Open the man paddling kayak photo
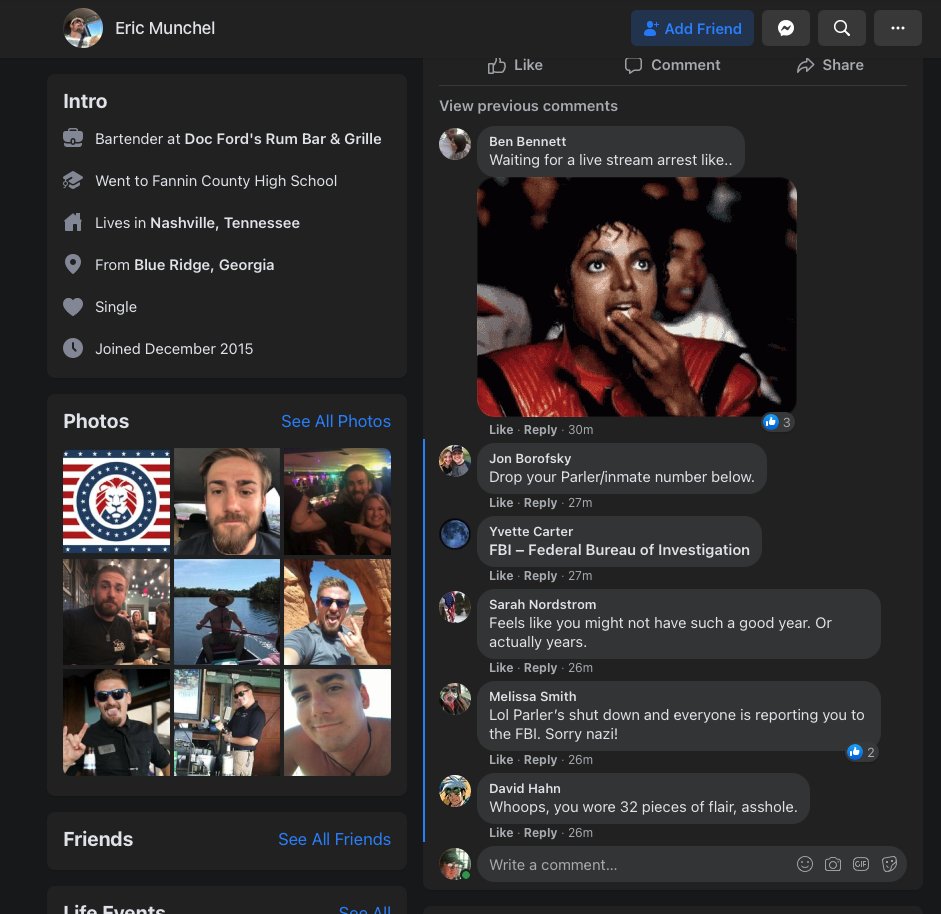 point(227,612)
